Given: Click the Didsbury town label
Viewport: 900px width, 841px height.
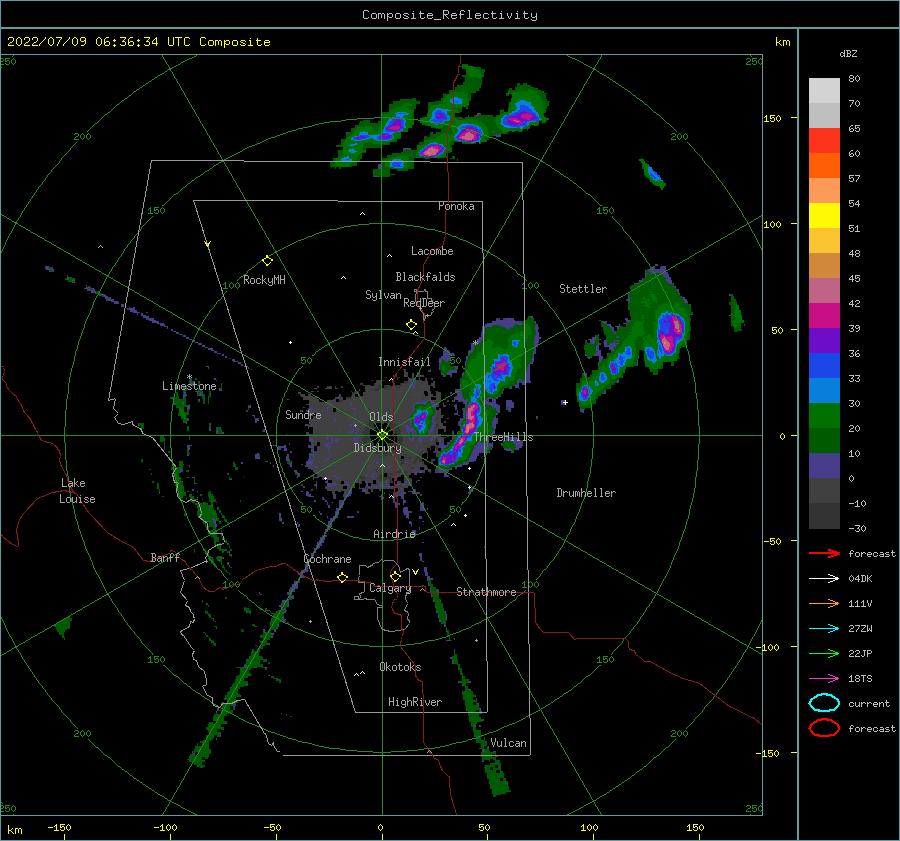Looking at the screenshot, I should click(378, 448).
